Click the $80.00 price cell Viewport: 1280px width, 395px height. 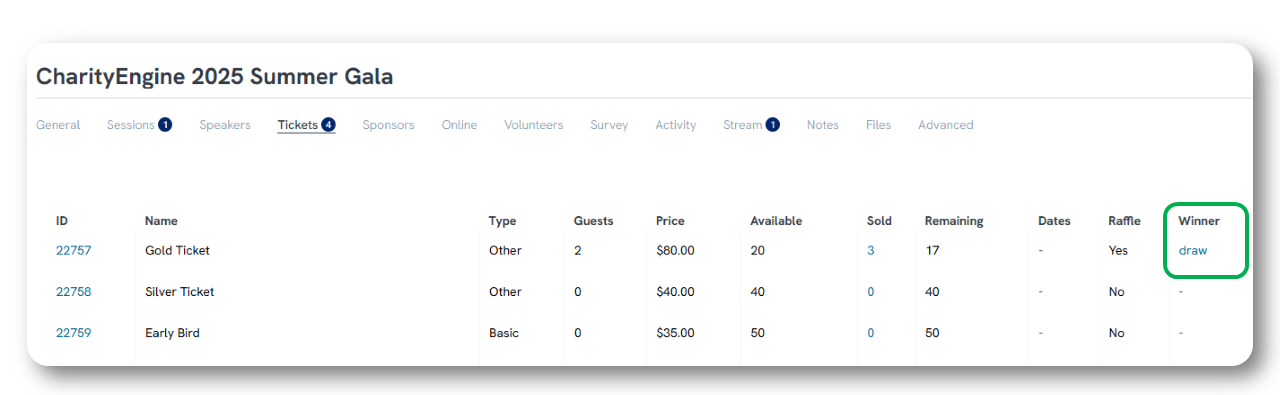point(675,250)
